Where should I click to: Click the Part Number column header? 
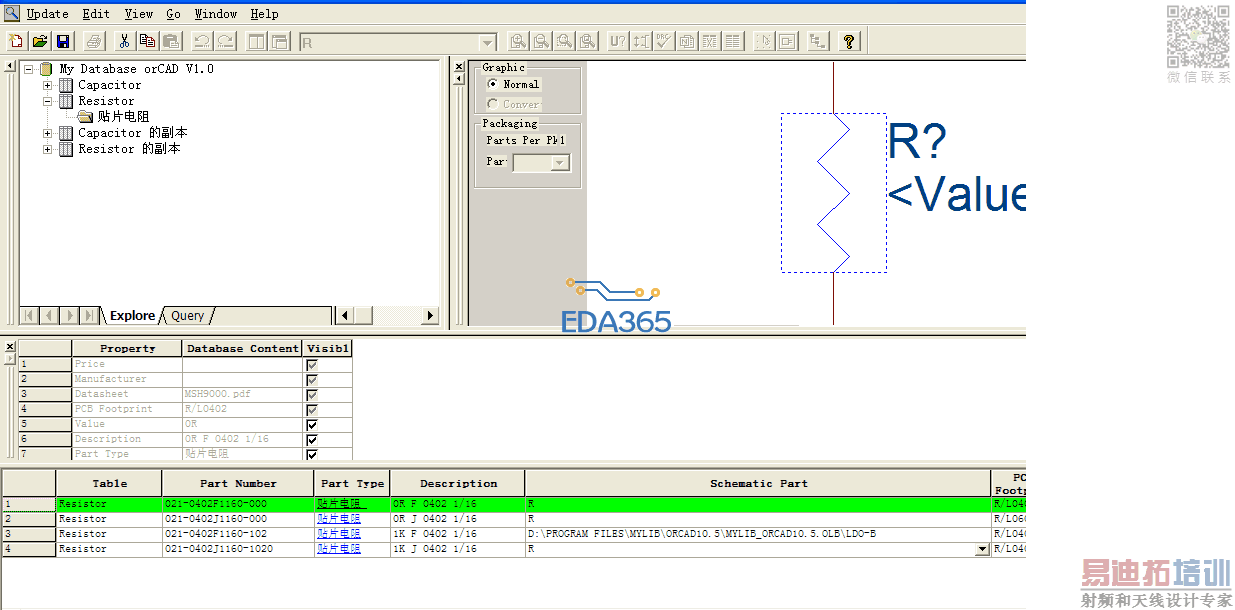(x=238, y=483)
